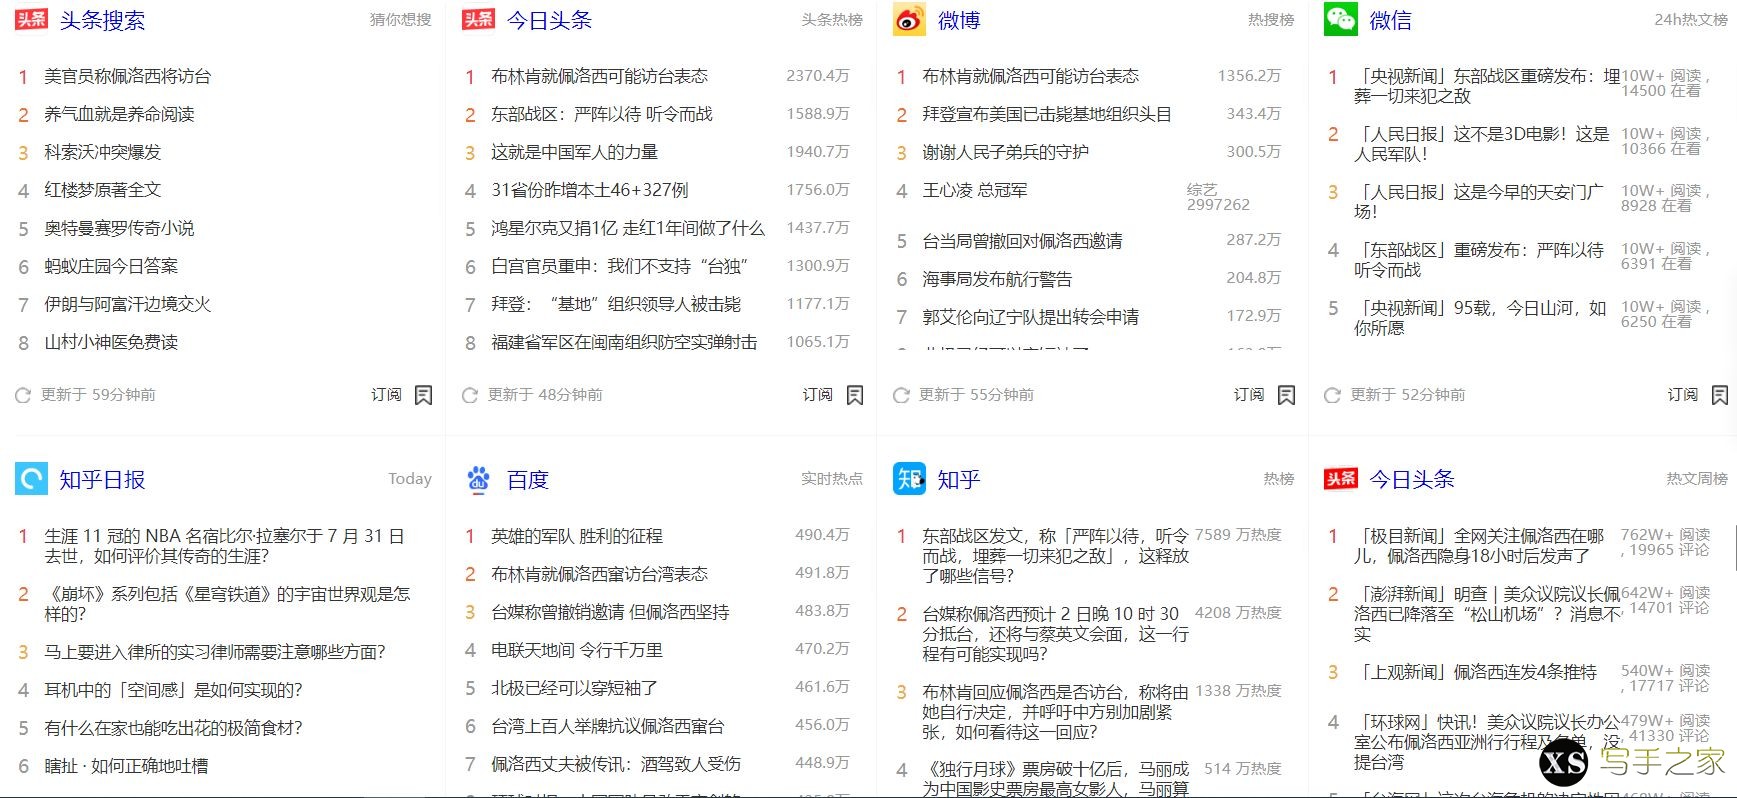Select the 实时热点 label in 百度
1737x798 pixels.
click(x=832, y=479)
